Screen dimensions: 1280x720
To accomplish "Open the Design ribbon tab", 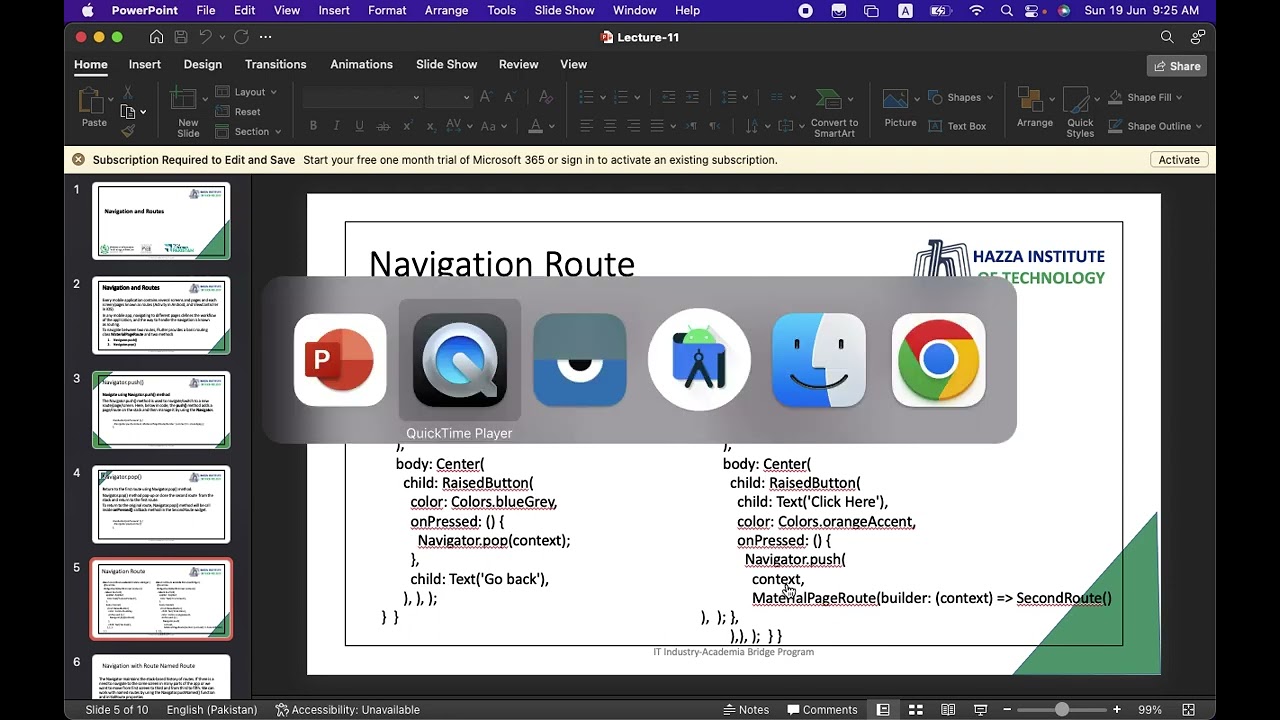I will pyautogui.click(x=203, y=64).
